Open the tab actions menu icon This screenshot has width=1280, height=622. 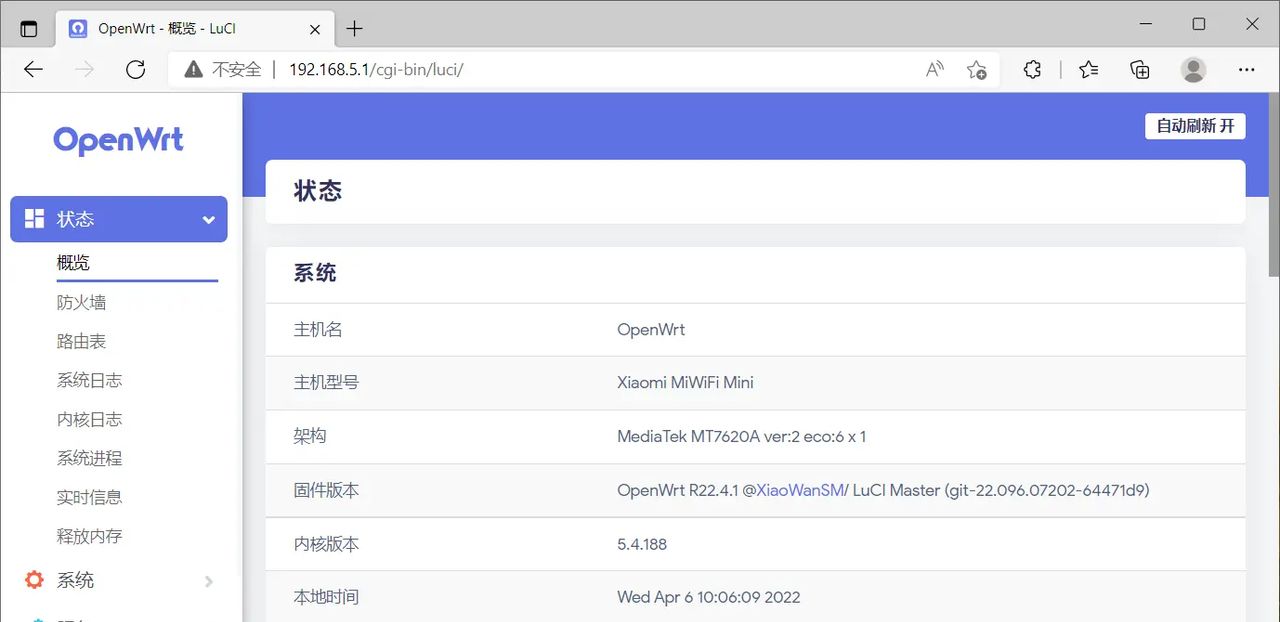[x=28, y=29]
